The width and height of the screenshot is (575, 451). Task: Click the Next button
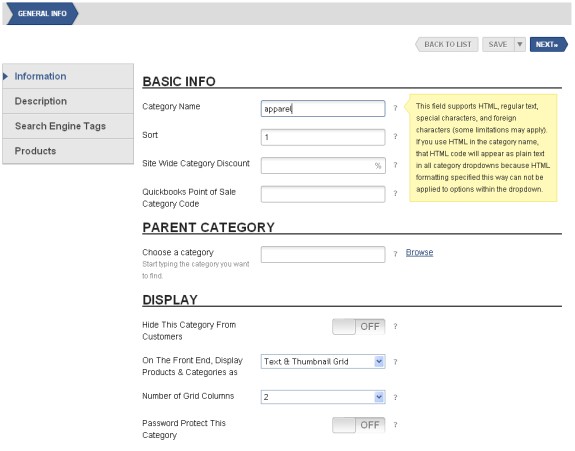click(548, 44)
